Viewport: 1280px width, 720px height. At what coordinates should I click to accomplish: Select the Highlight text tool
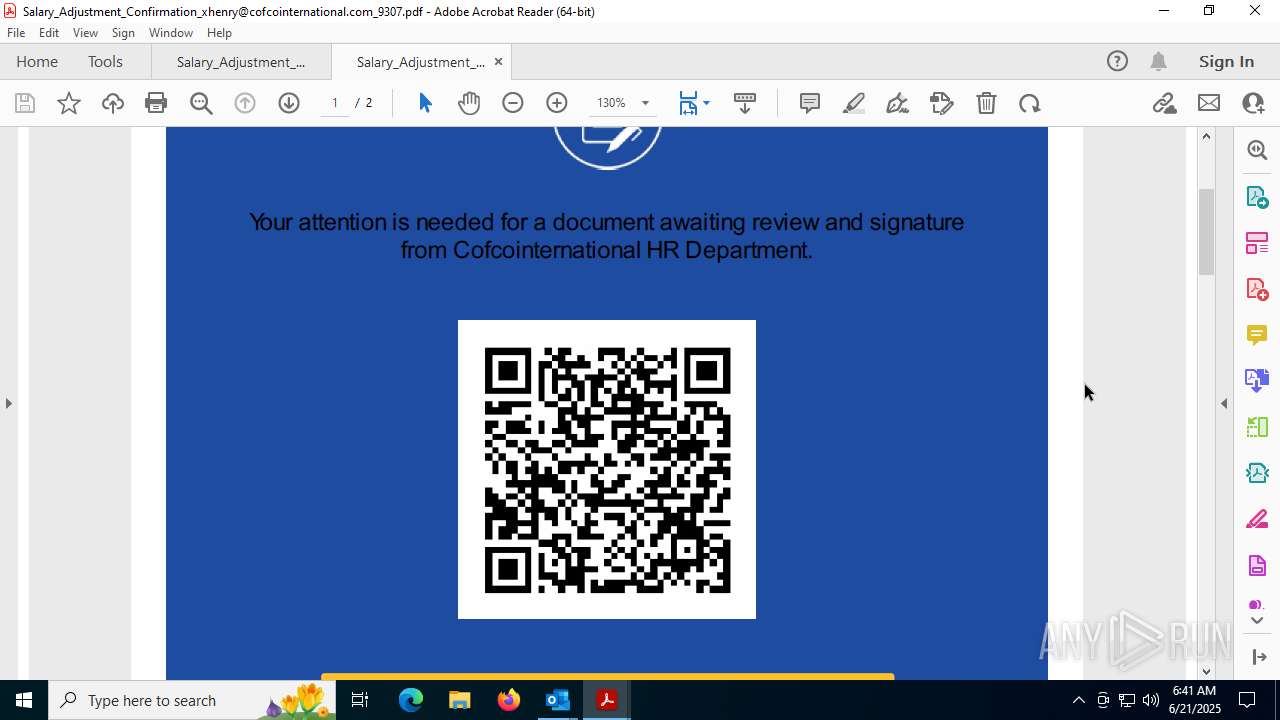(854, 103)
